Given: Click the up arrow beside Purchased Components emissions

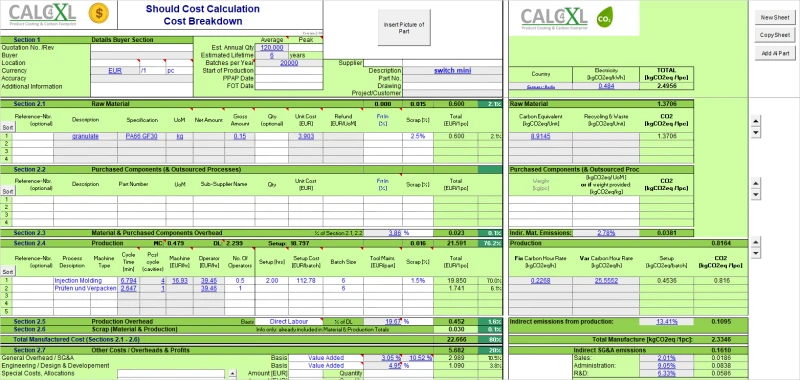Looking at the screenshot, I should click(757, 183).
